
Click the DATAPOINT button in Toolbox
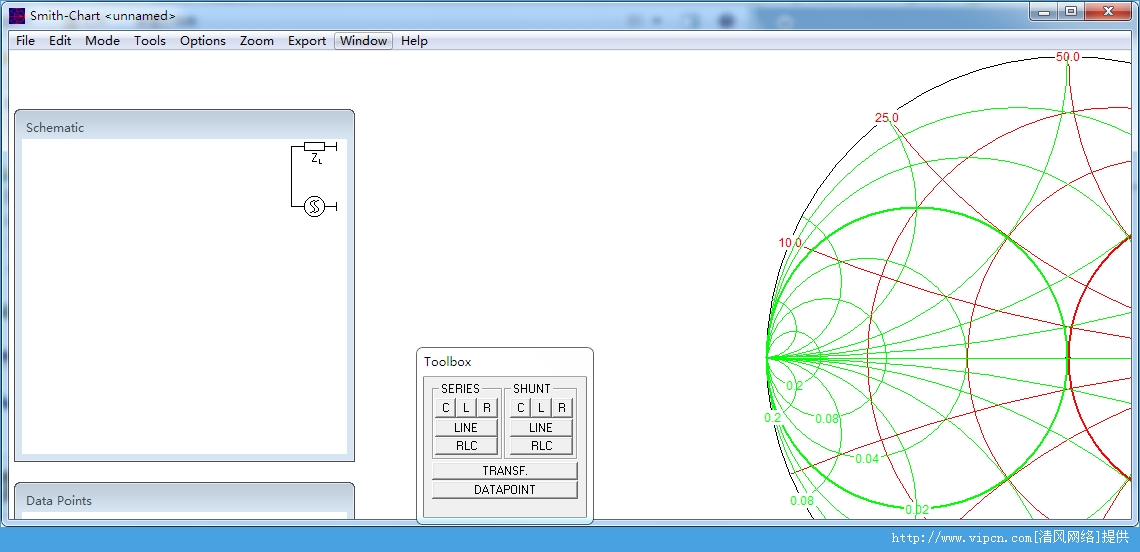click(x=505, y=489)
